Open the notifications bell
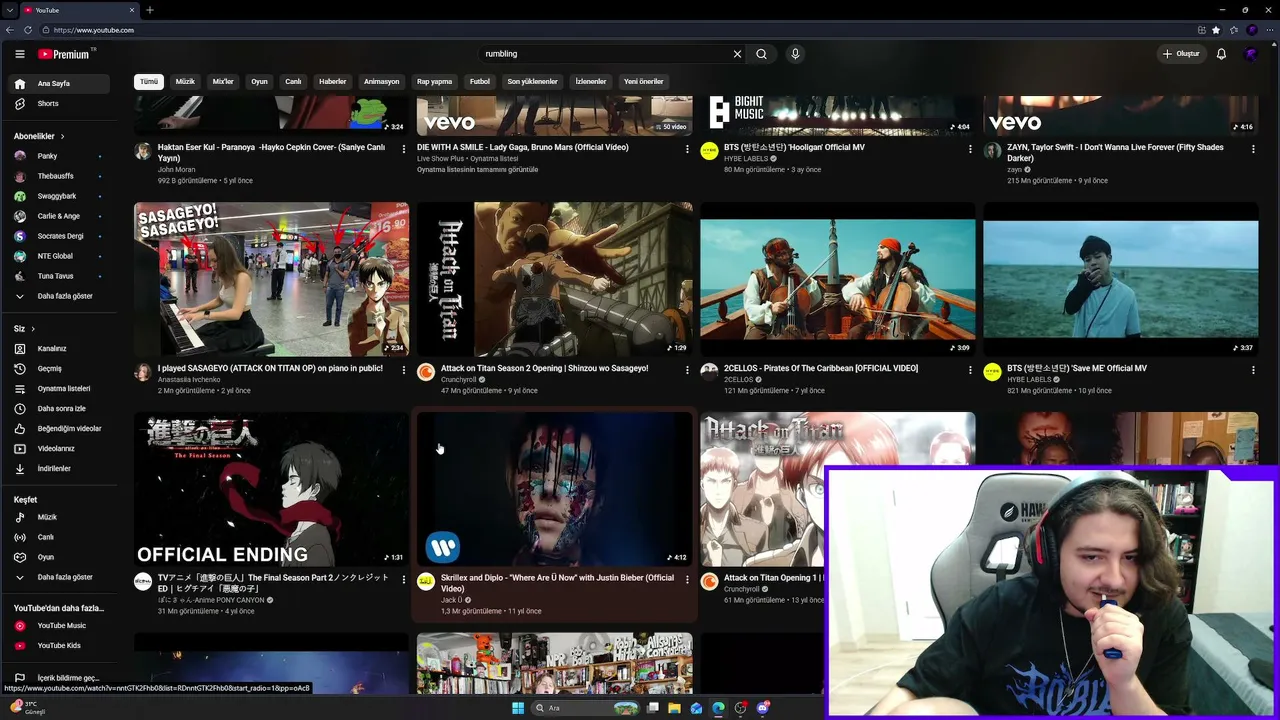 click(x=1221, y=54)
